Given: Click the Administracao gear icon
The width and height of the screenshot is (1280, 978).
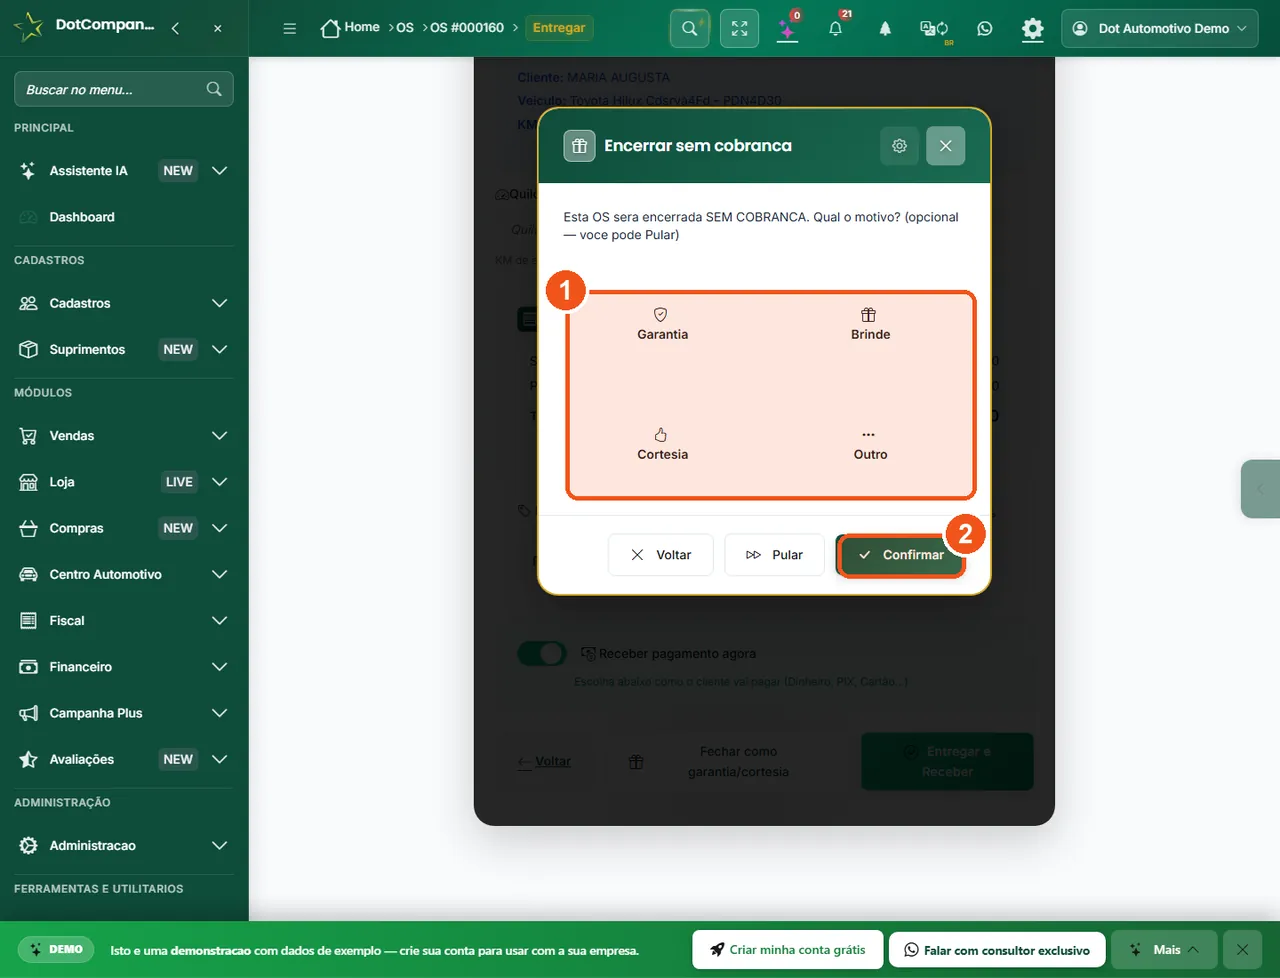Looking at the screenshot, I should 28,845.
